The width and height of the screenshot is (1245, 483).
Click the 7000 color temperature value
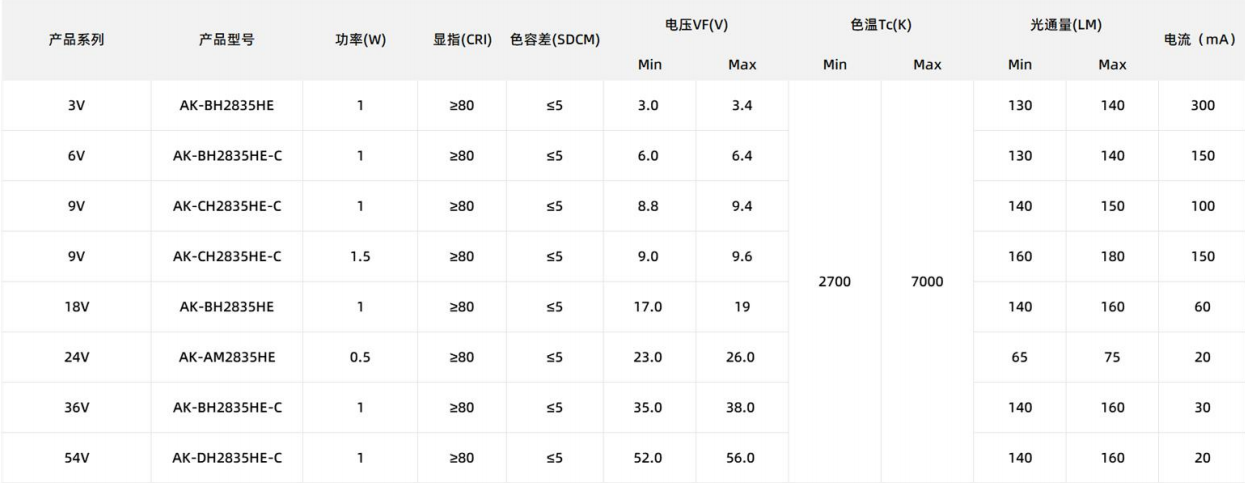click(x=927, y=282)
